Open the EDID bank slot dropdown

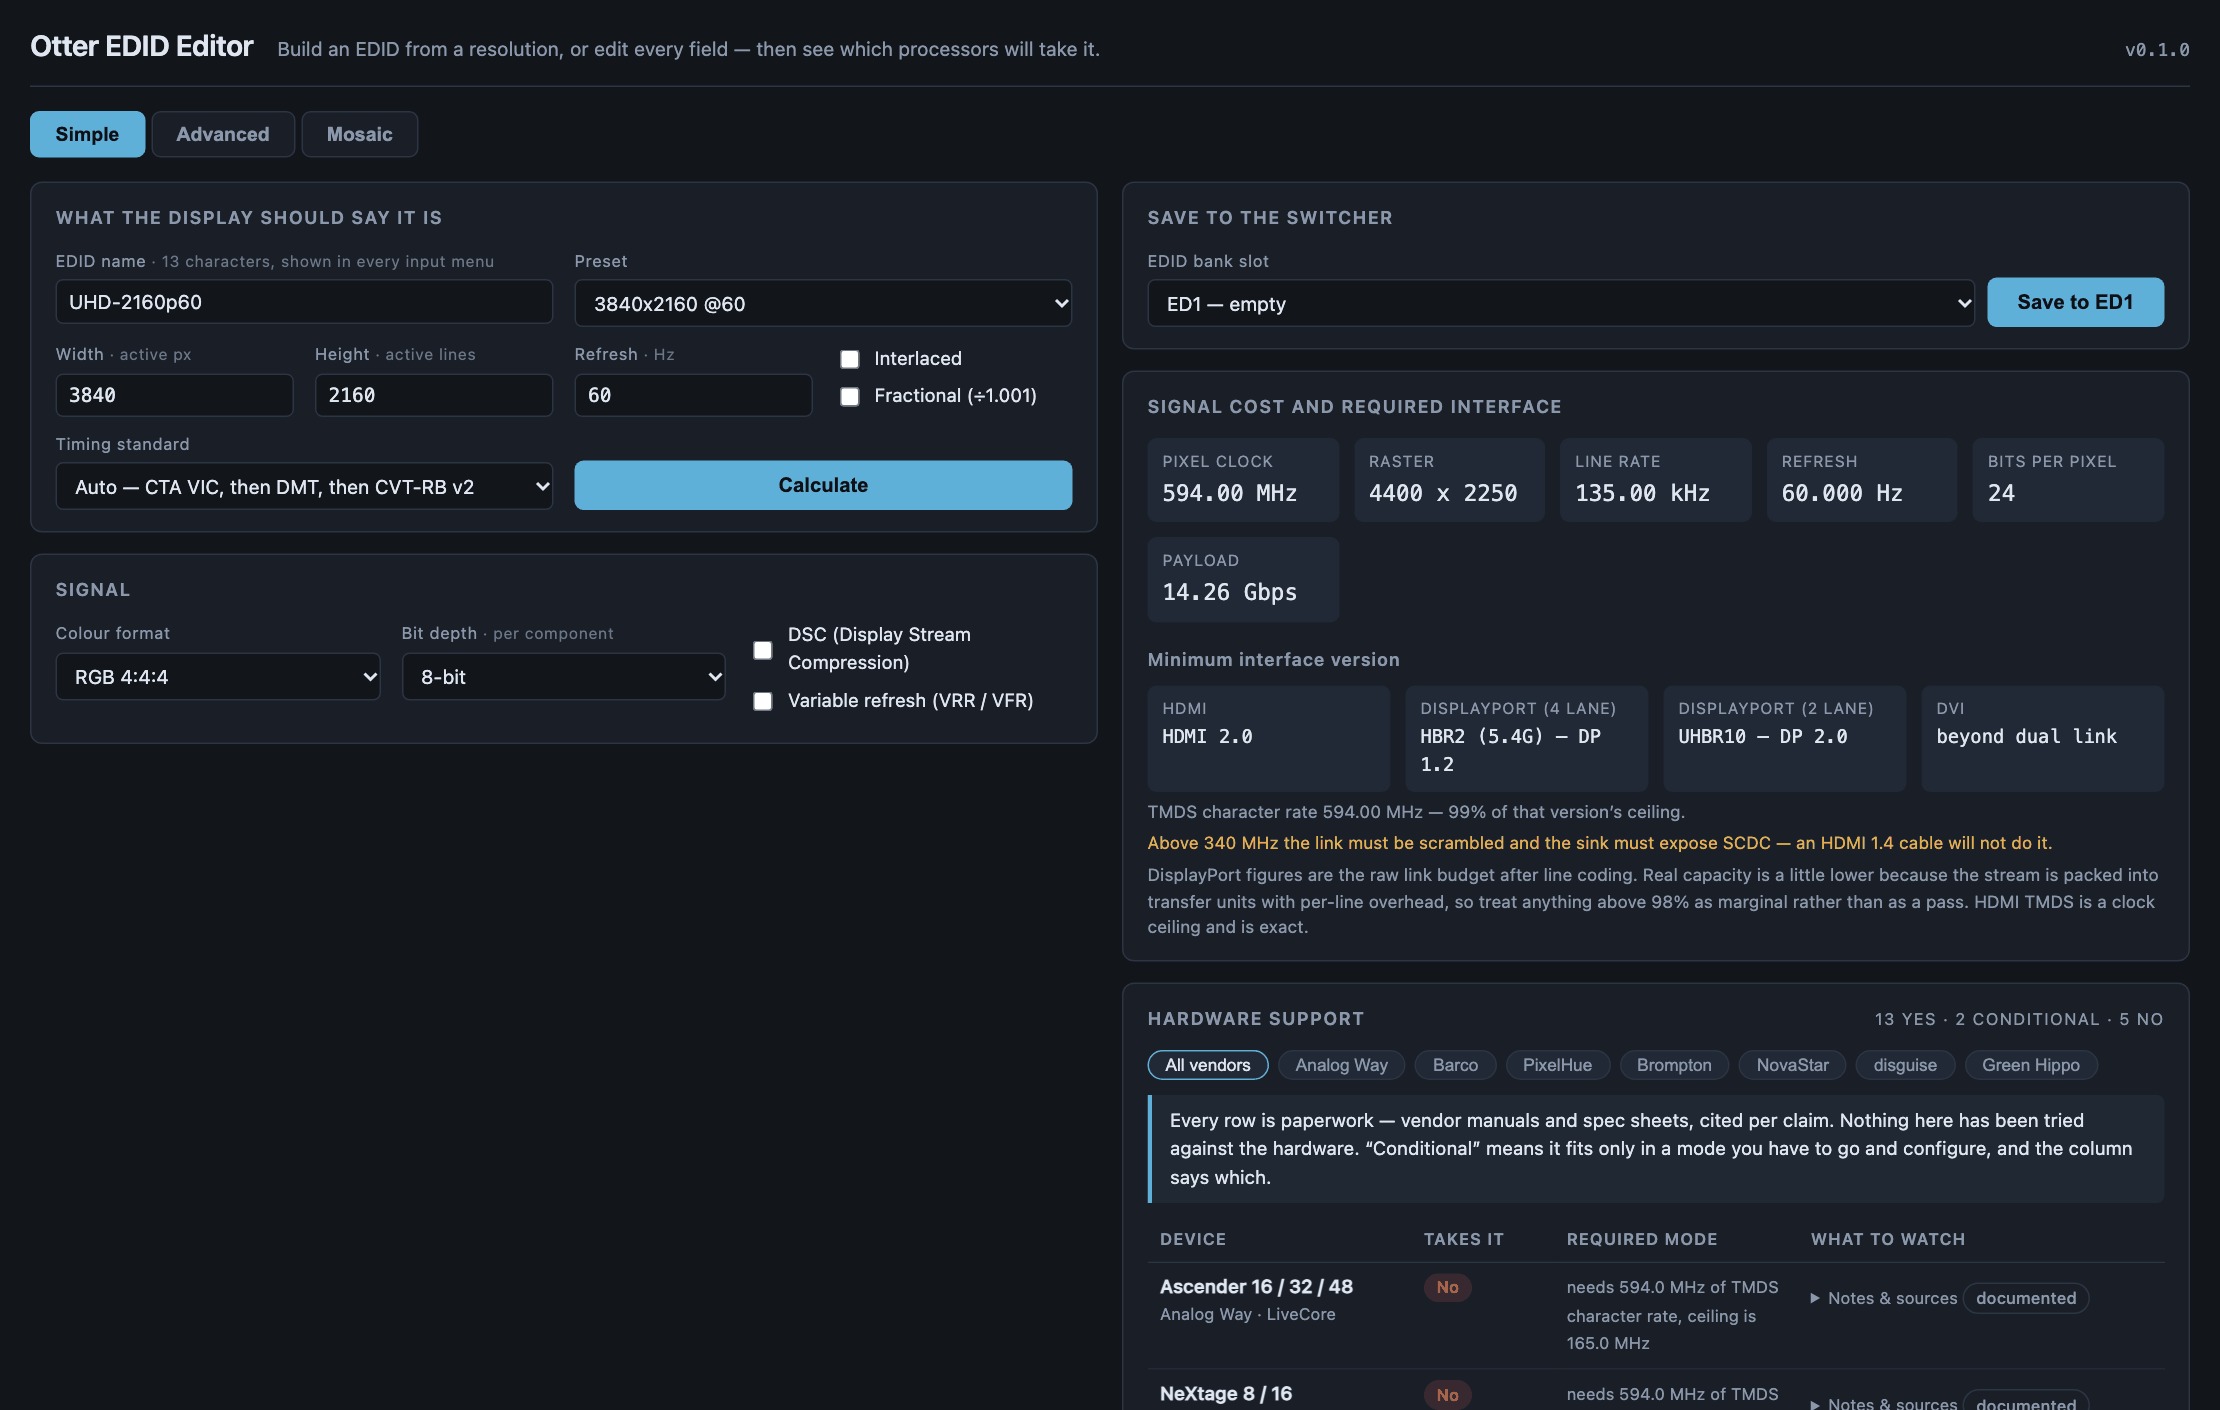coord(1561,303)
